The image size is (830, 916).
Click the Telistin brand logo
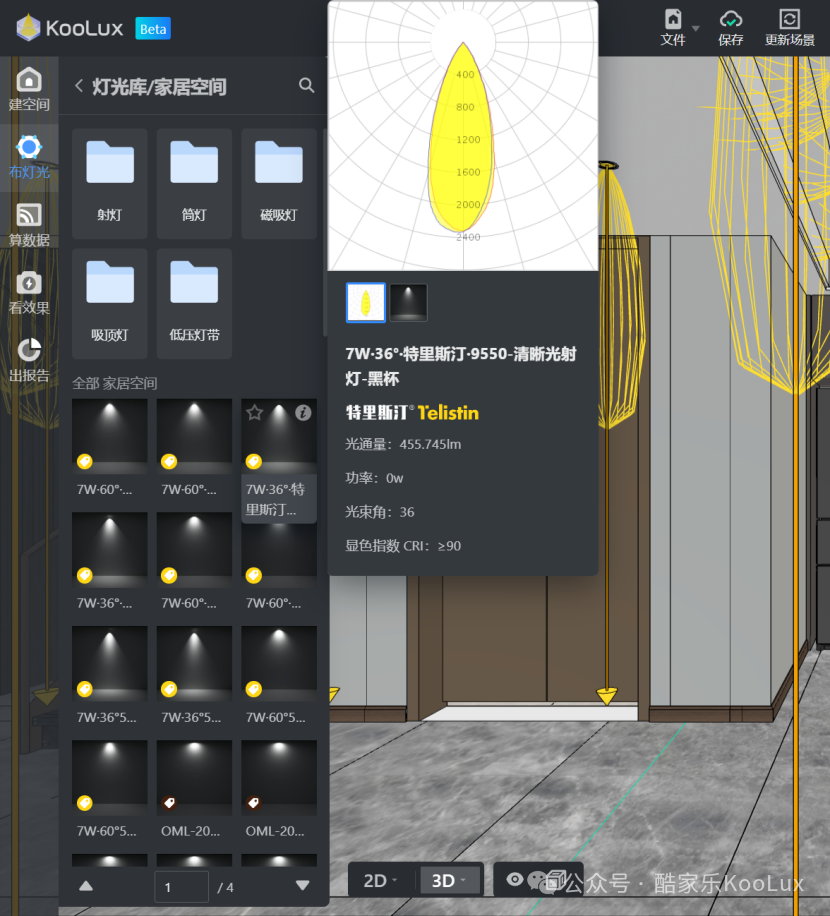(412, 413)
